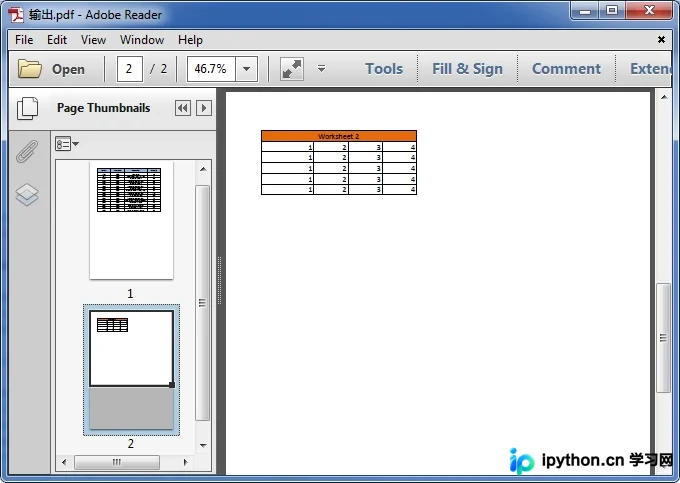Open the thumbnails options menu dropdown
The width and height of the screenshot is (680, 483).
click(67, 144)
